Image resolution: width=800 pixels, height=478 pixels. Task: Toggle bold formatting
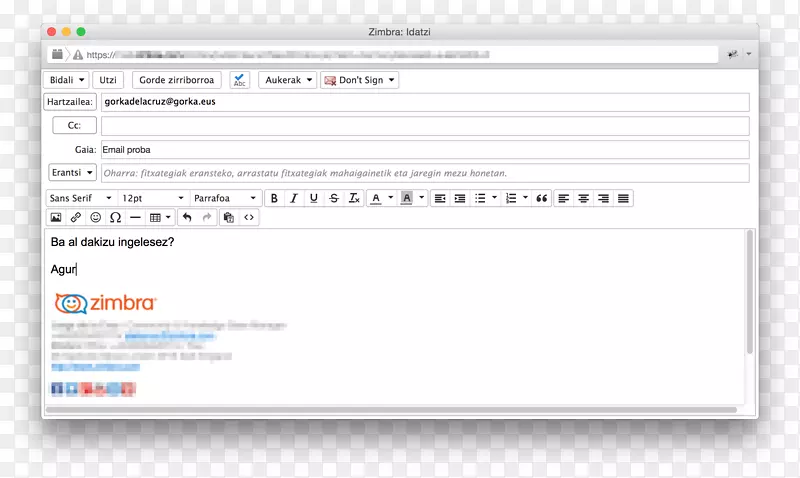tap(274, 198)
